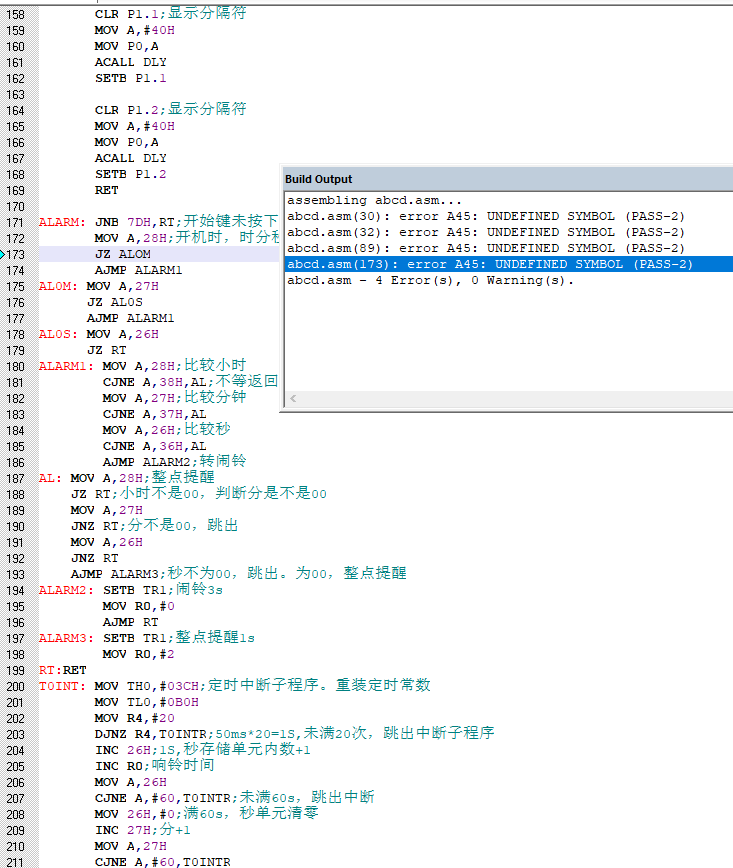This screenshot has width=733, height=868.
Task: Click the ALARM: label on line 171
Action: [62, 223]
